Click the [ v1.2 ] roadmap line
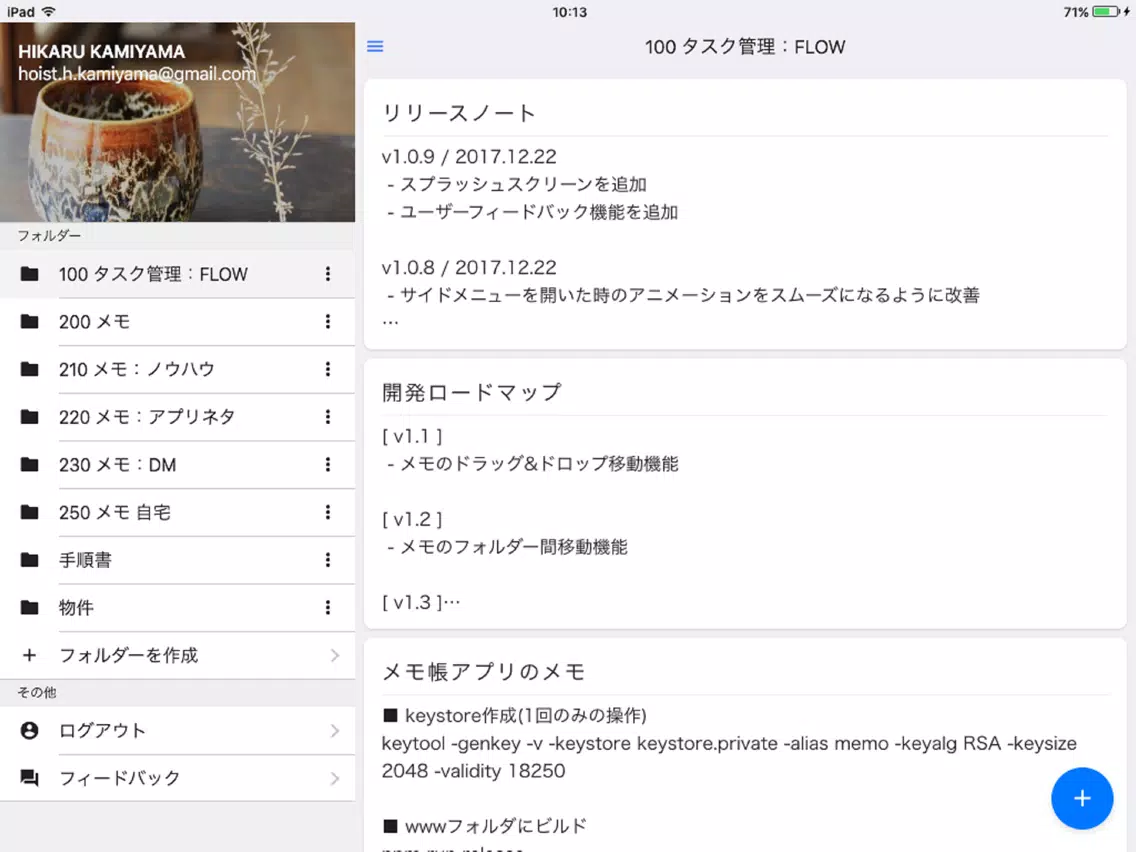The height and width of the screenshot is (852, 1136). point(412,519)
